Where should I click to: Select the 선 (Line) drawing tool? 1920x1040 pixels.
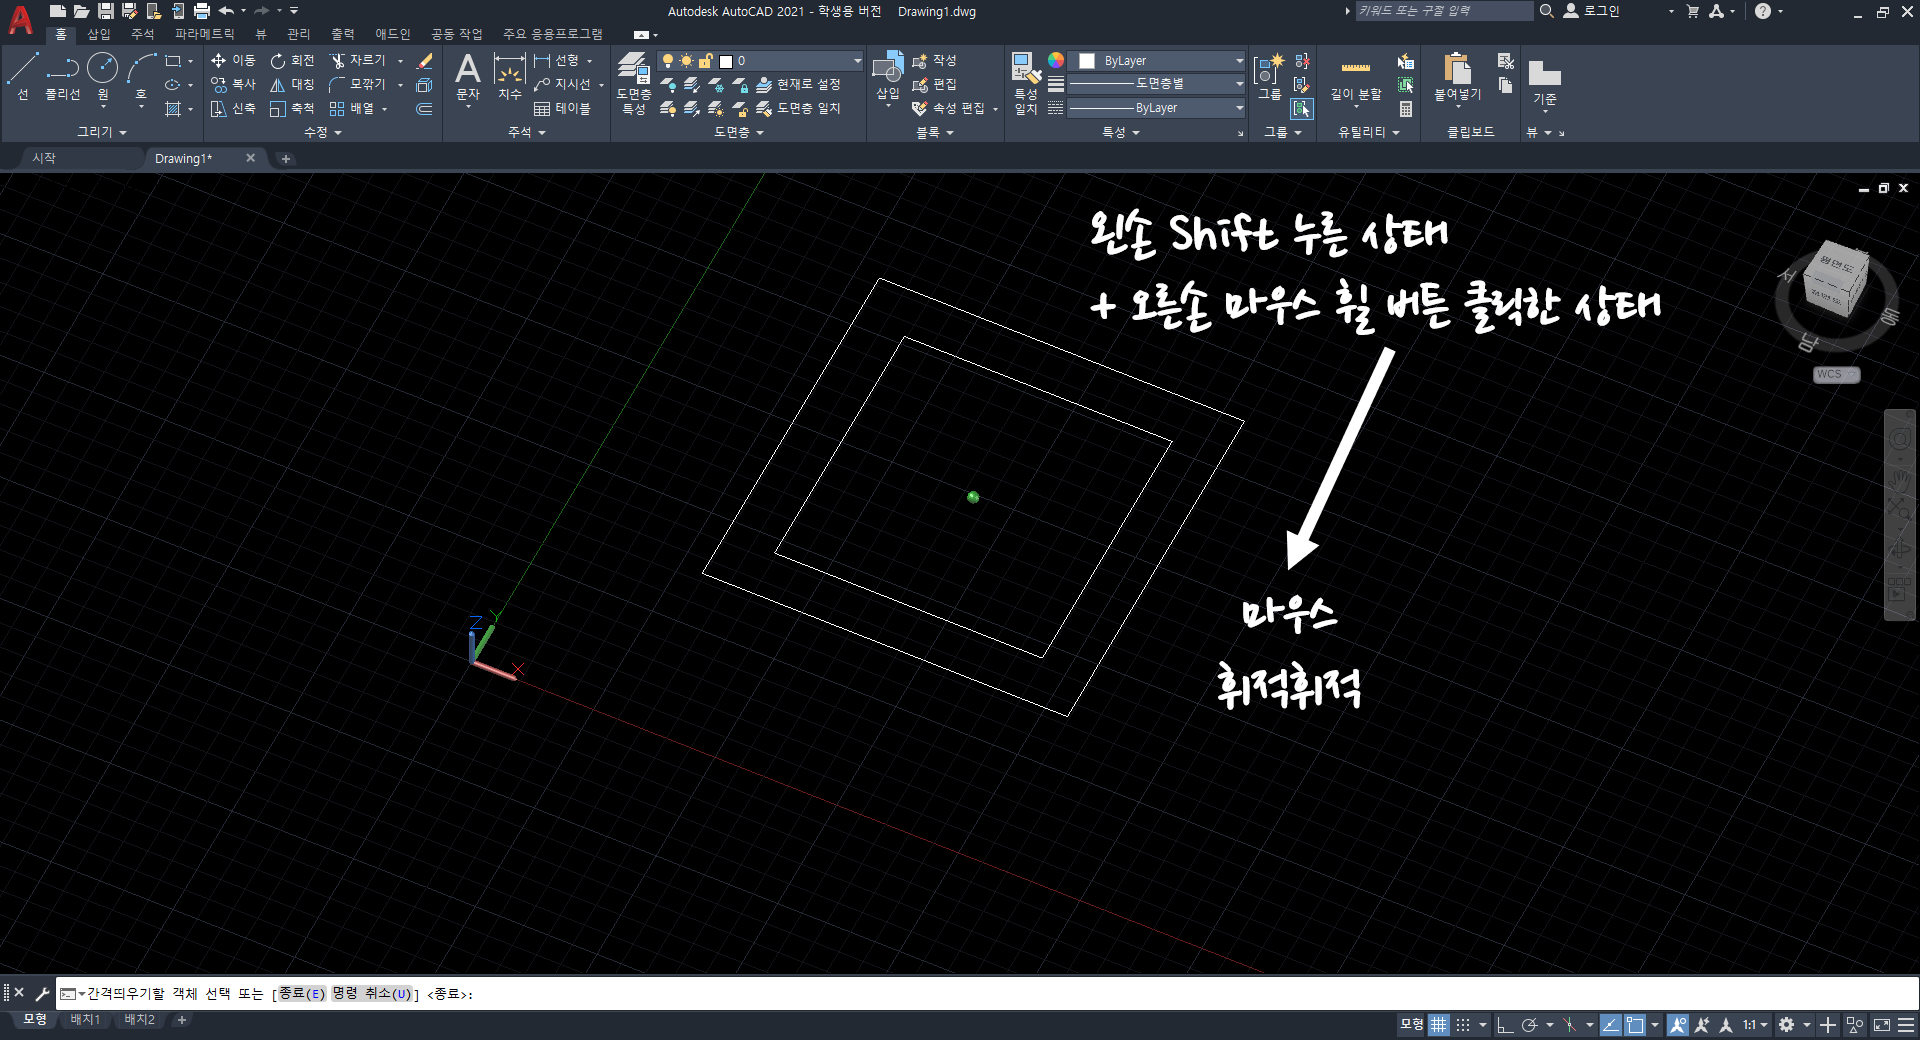[x=23, y=76]
